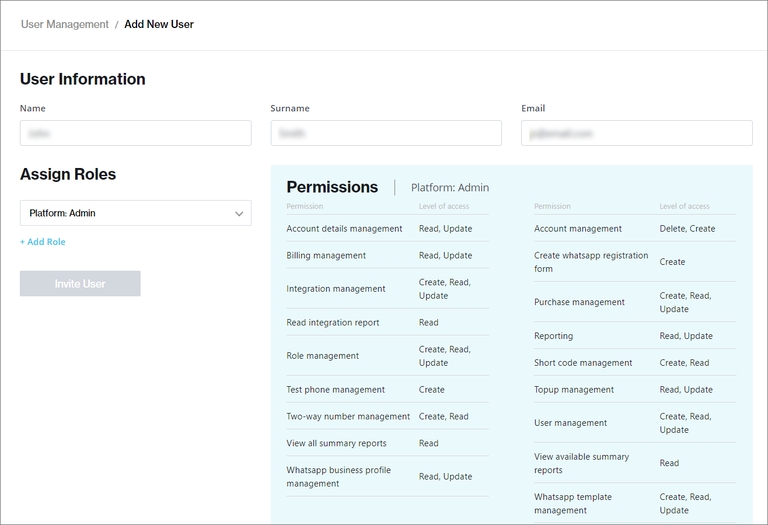768x525 pixels.
Task: Click the Email input field
Action: 636,133
